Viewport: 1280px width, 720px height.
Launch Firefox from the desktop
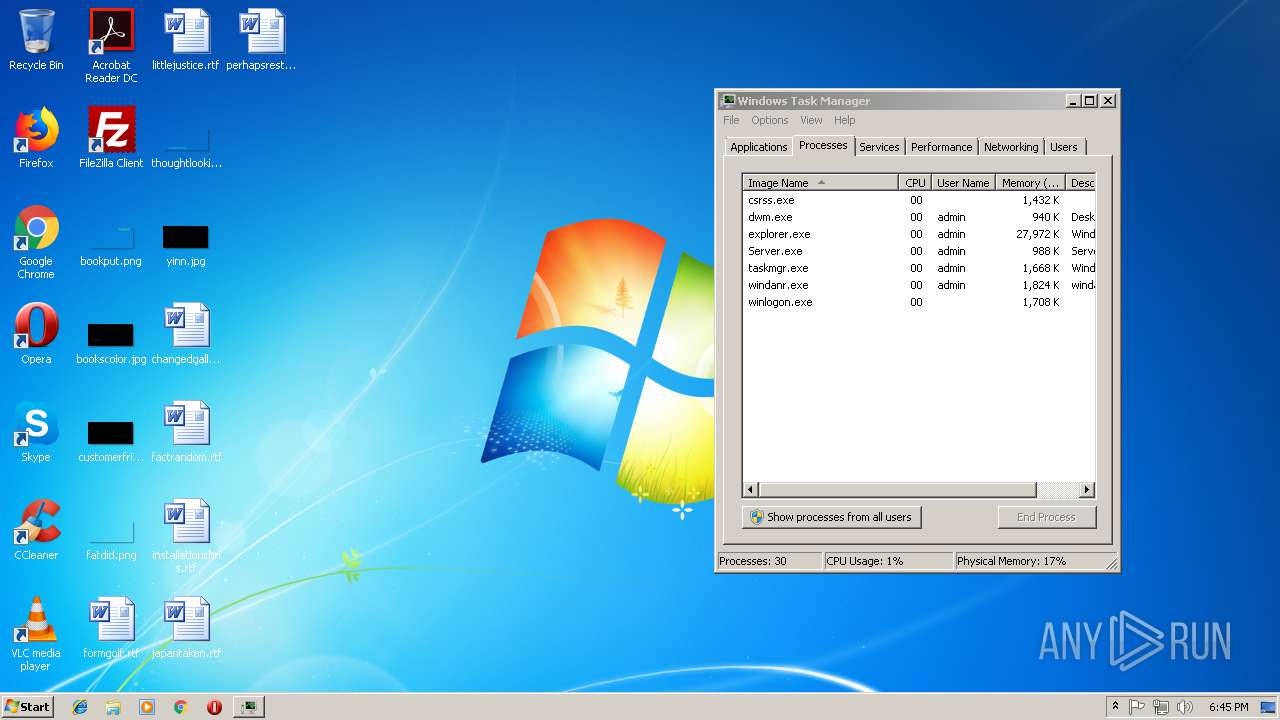click(36, 138)
